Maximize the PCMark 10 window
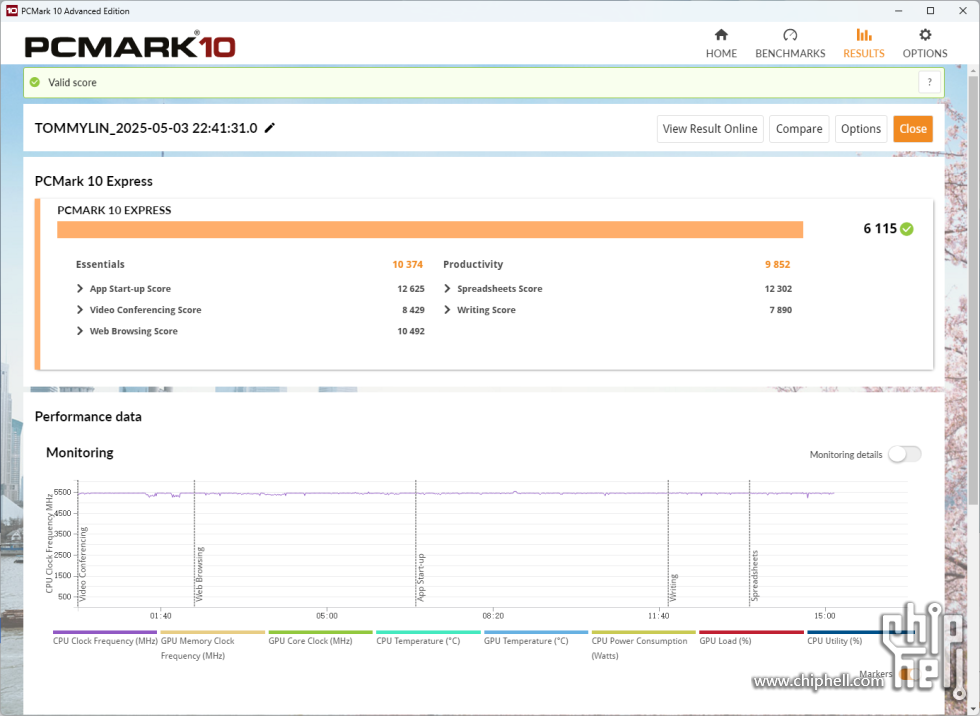980x716 pixels. click(x=931, y=11)
